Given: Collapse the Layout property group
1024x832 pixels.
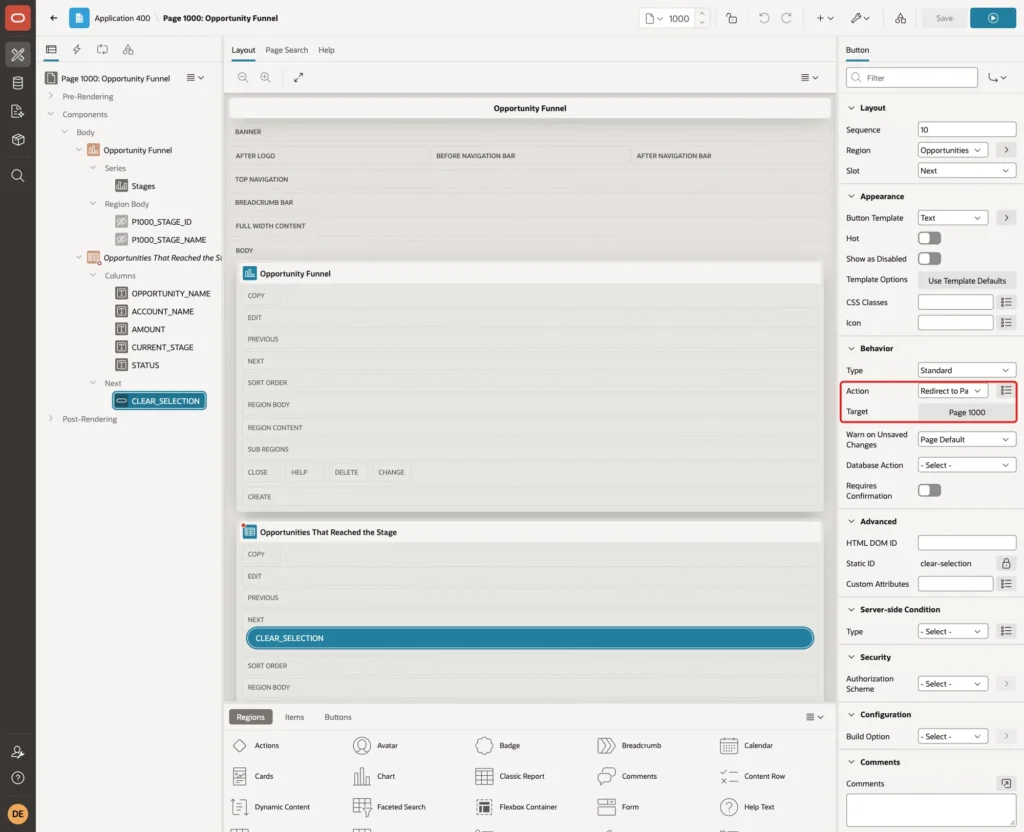Looking at the screenshot, I should pos(851,108).
